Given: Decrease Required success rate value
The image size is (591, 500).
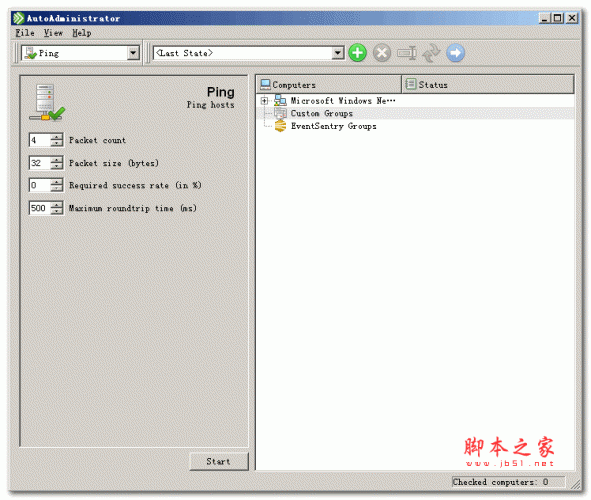Looking at the screenshot, I should (x=57, y=188).
